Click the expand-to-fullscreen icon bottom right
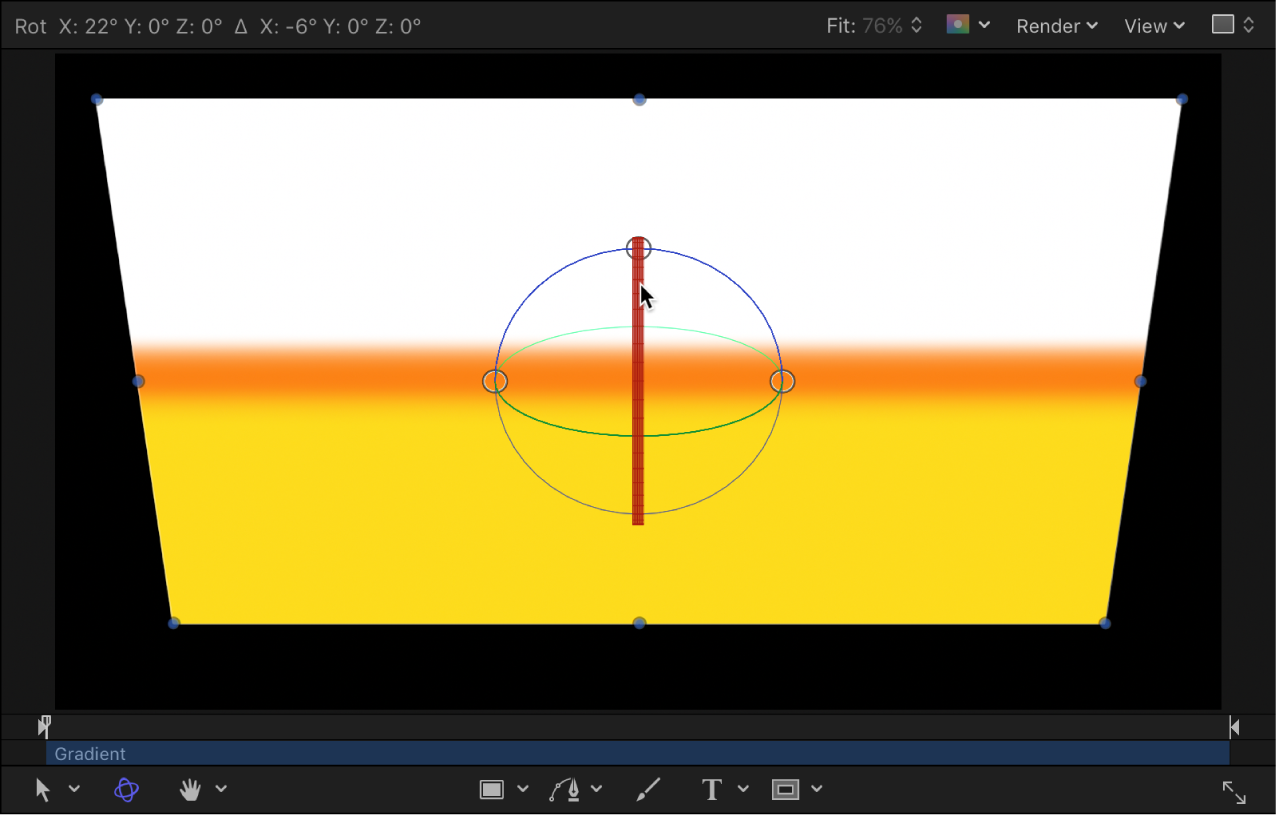 1234,790
